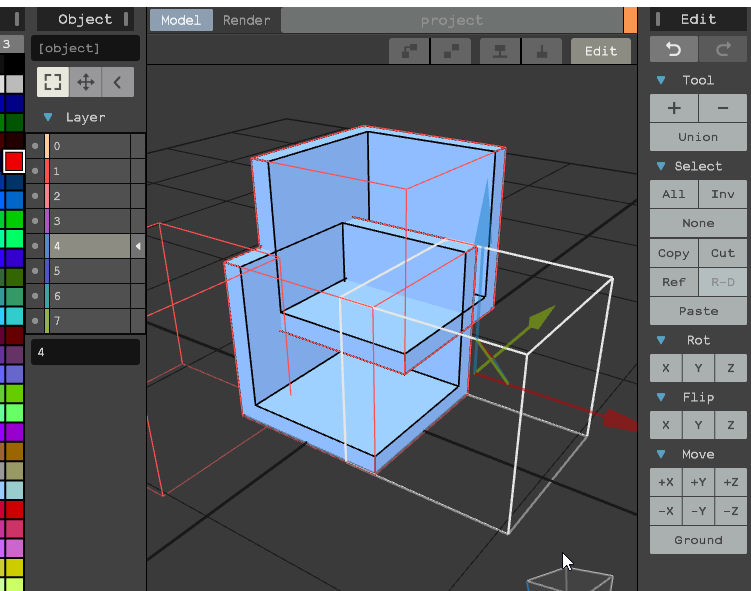The image size is (751, 591).
Task: Toggle visibility dot for layer 0
Action: (35, 146)
